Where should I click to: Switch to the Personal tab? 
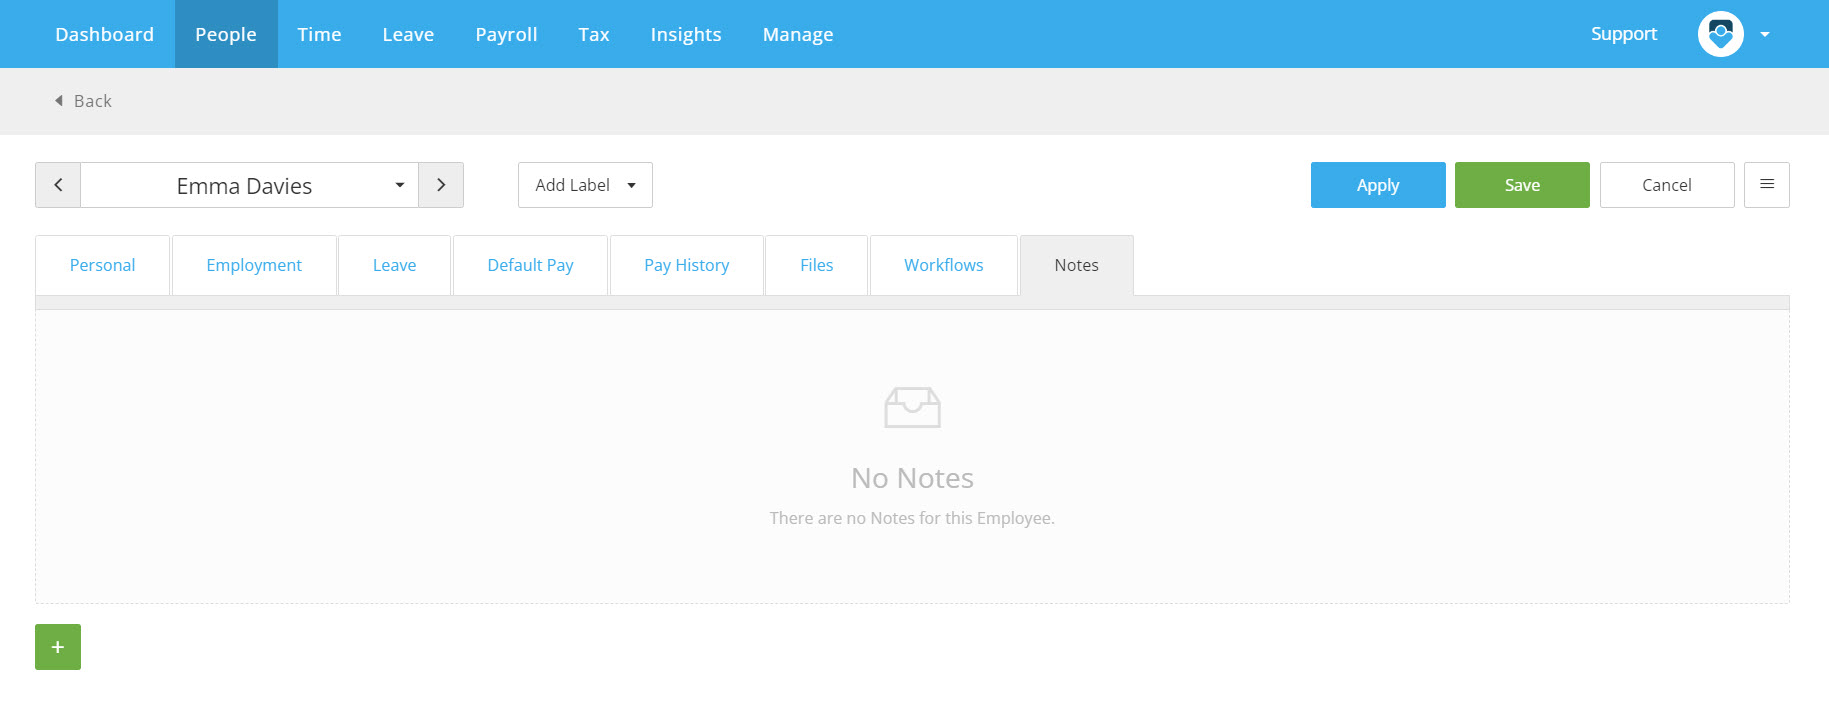(x=102, y=265)
